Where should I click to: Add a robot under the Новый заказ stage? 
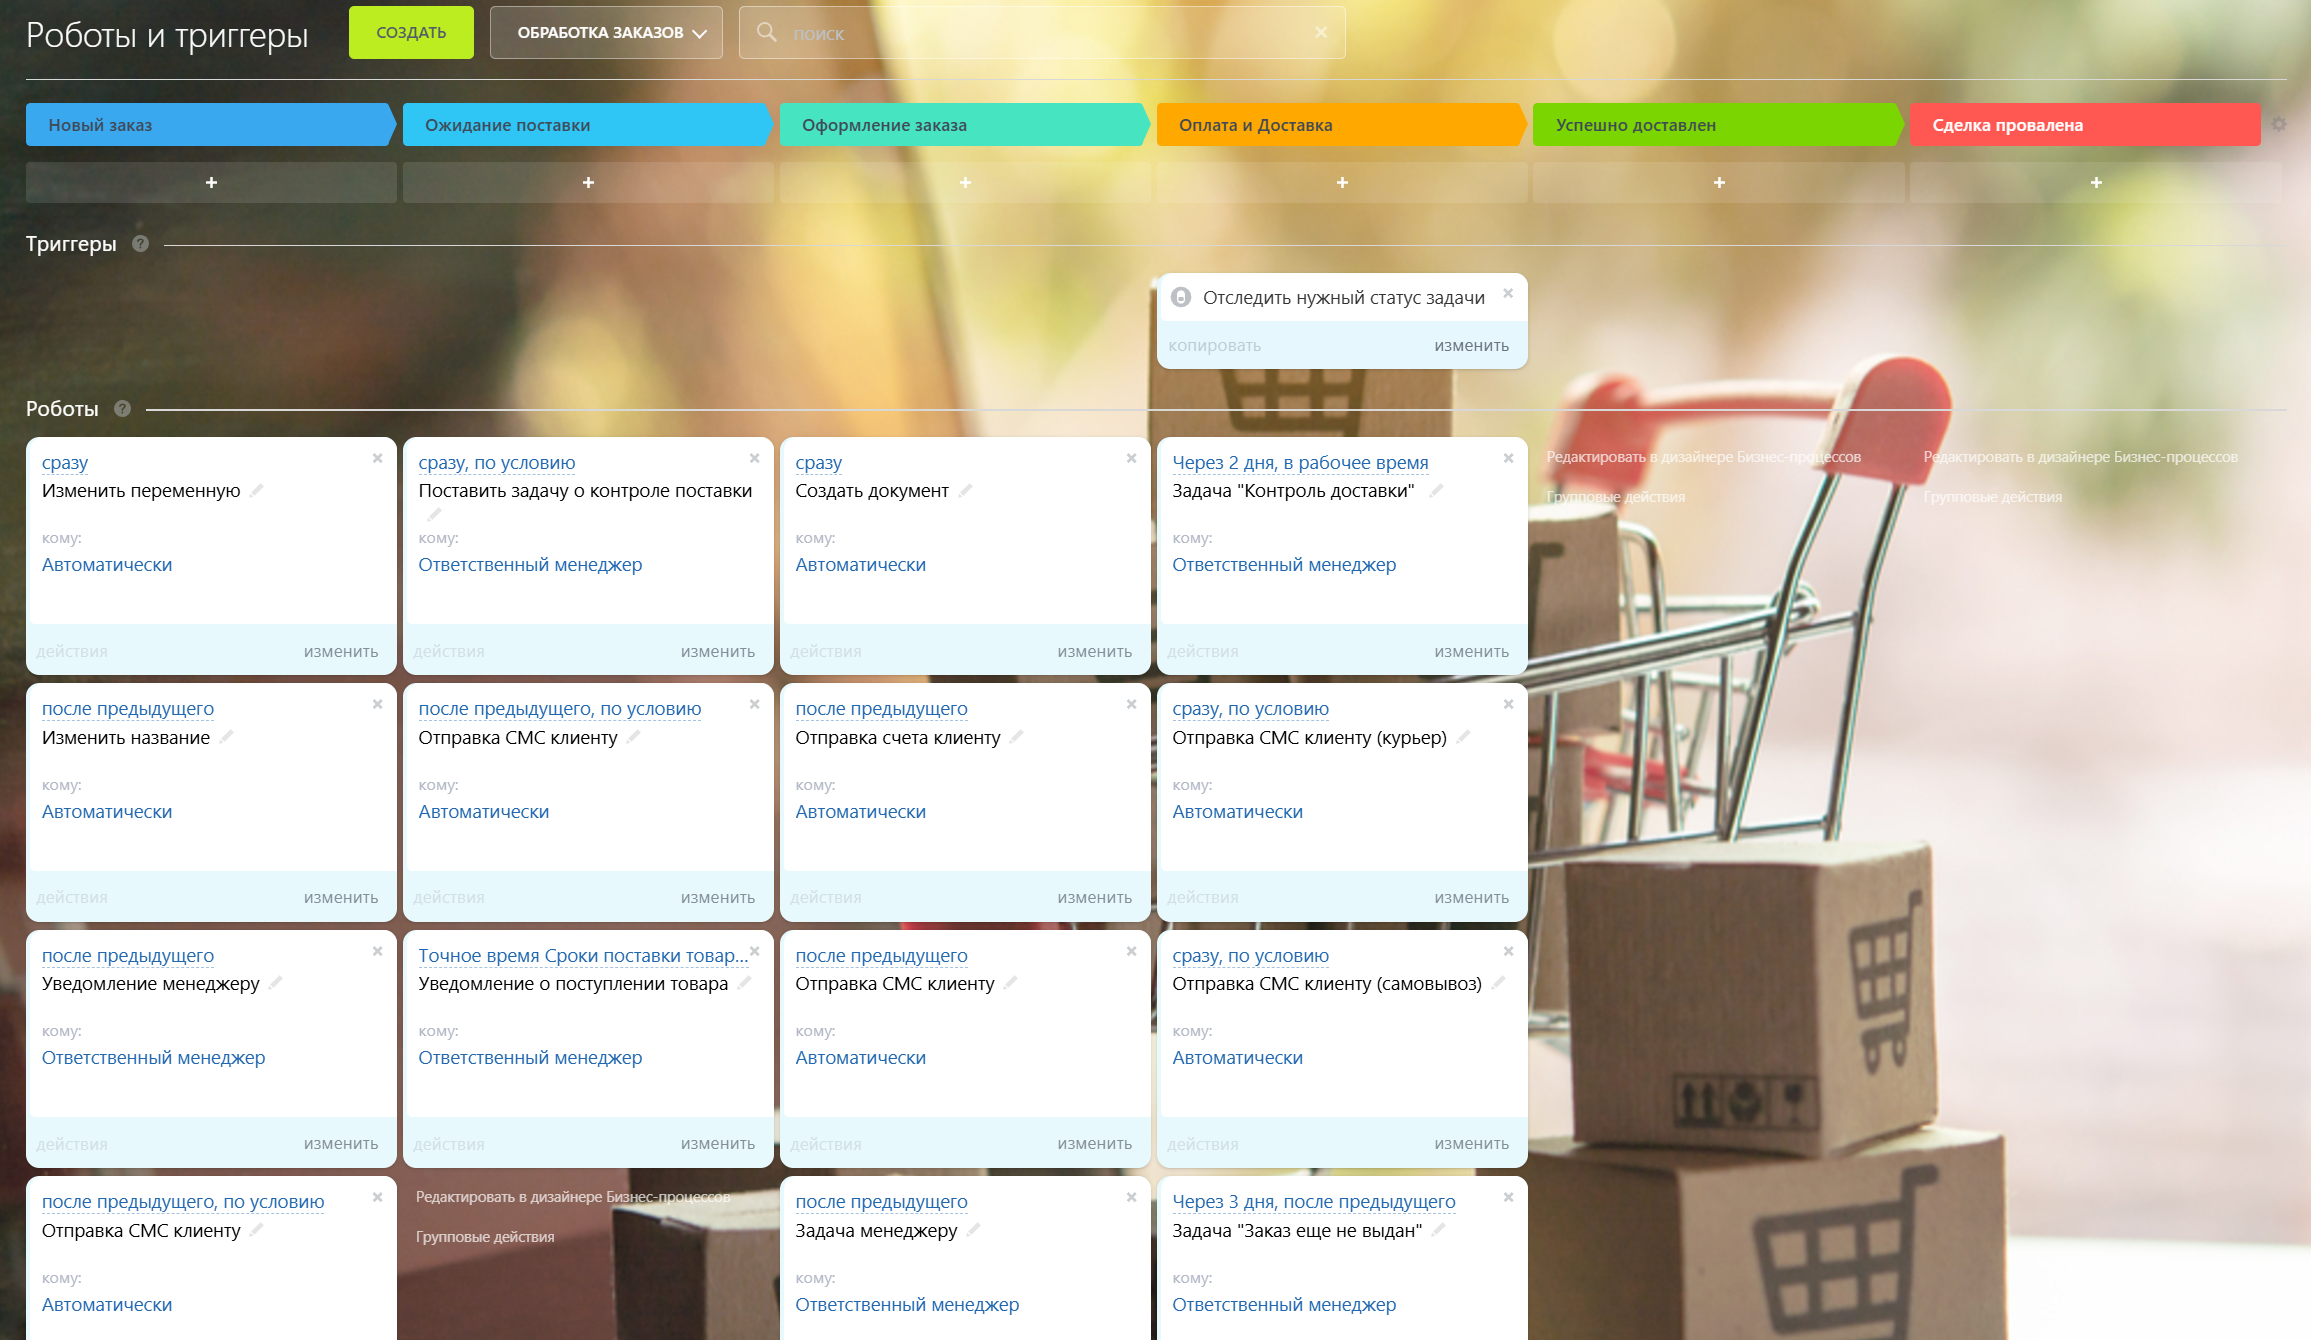tap(211, 182)
